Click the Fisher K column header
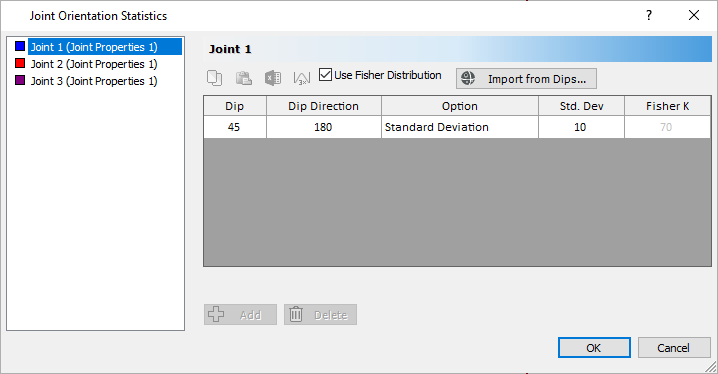This screenshot has height=374, width=718. pyautogui.click(x=667, y=106)
